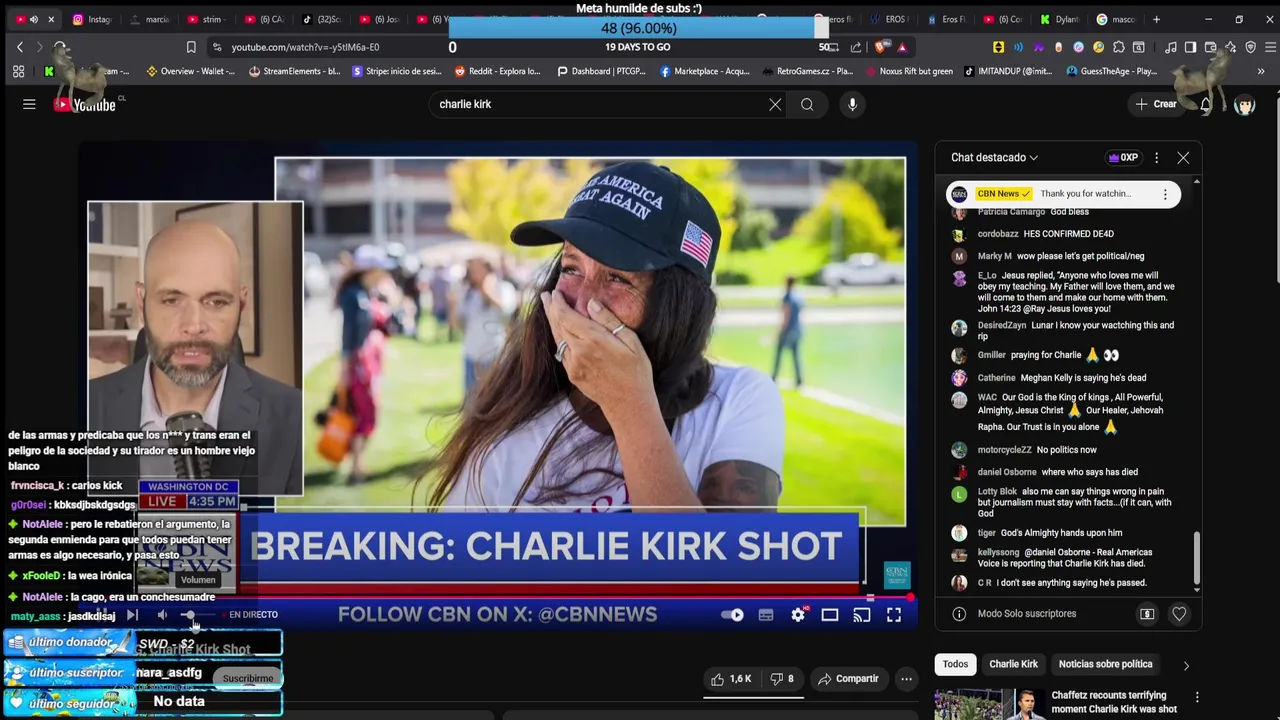Viewport: 1280px width, 720px height.
Task: Go to the YouTube home logo
Action: (86, 104)
